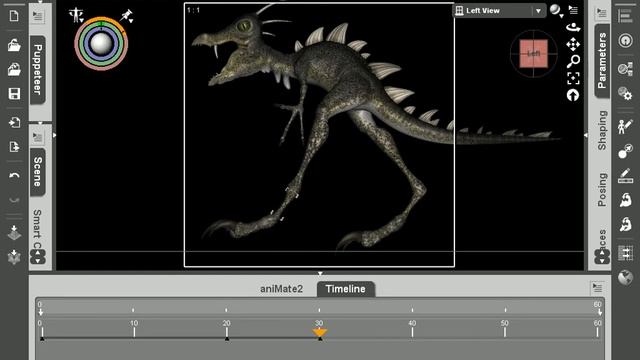Collapse the left pane with the arrow handle
Viewport: 640px width, 360px height.
(x=54, y=135)
